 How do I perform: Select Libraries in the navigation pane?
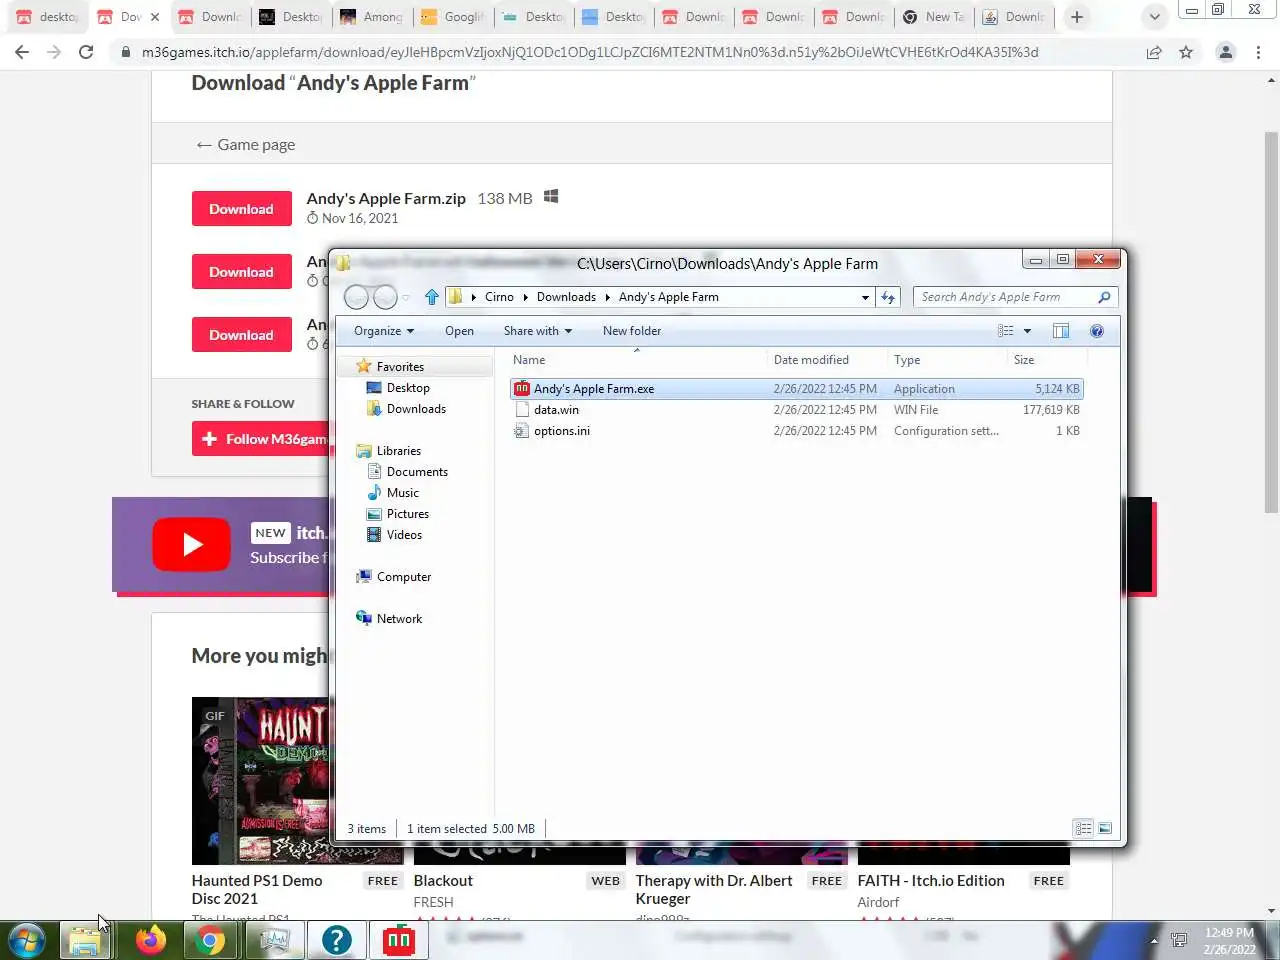click(398, 451)
